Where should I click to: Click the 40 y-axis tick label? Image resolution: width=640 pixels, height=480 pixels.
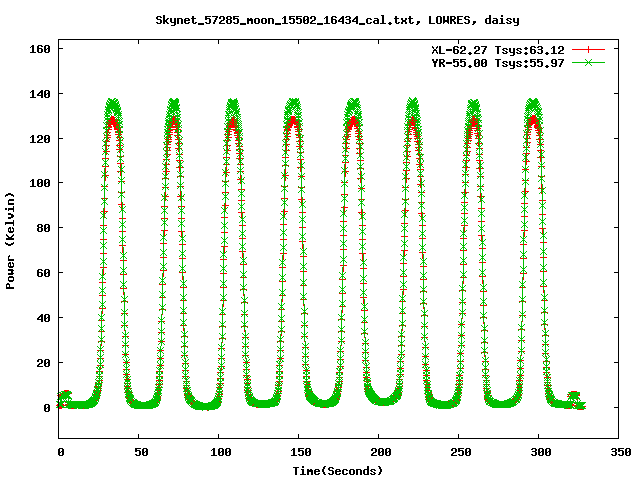43,318
